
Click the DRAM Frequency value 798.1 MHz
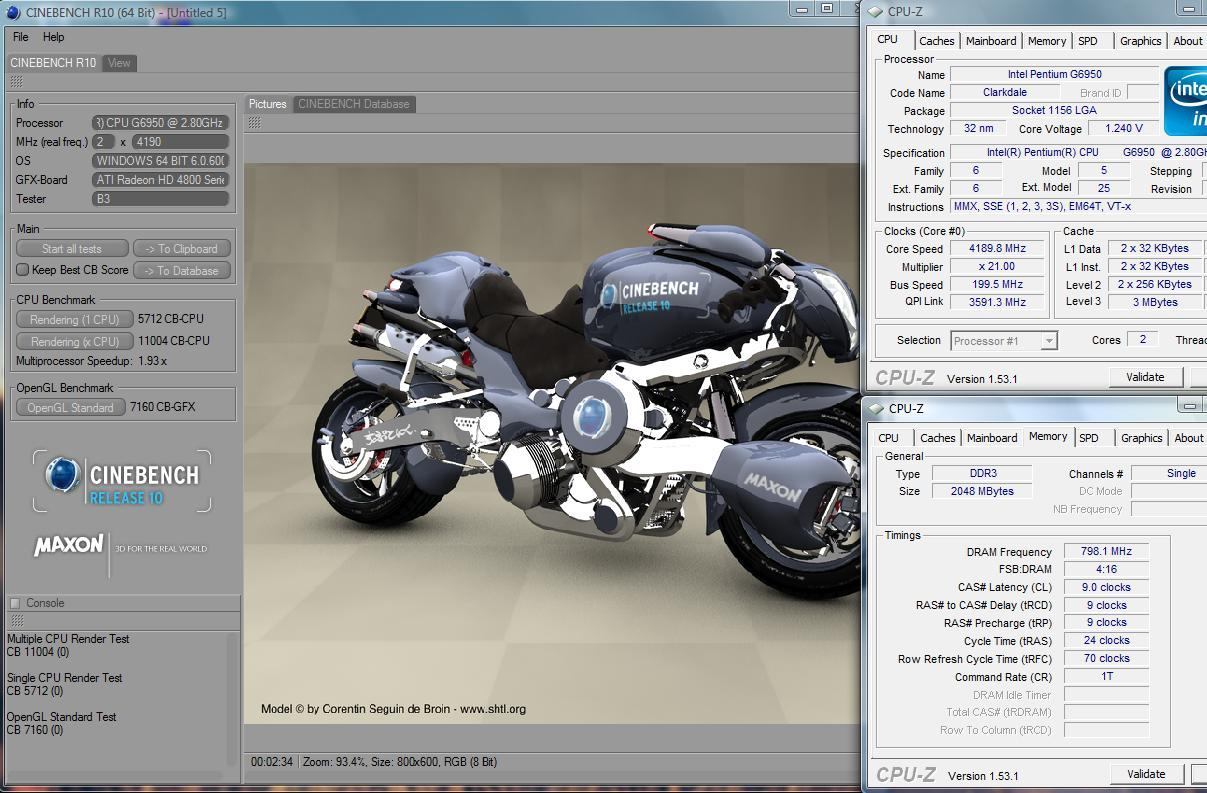(x=1106, y=551)
